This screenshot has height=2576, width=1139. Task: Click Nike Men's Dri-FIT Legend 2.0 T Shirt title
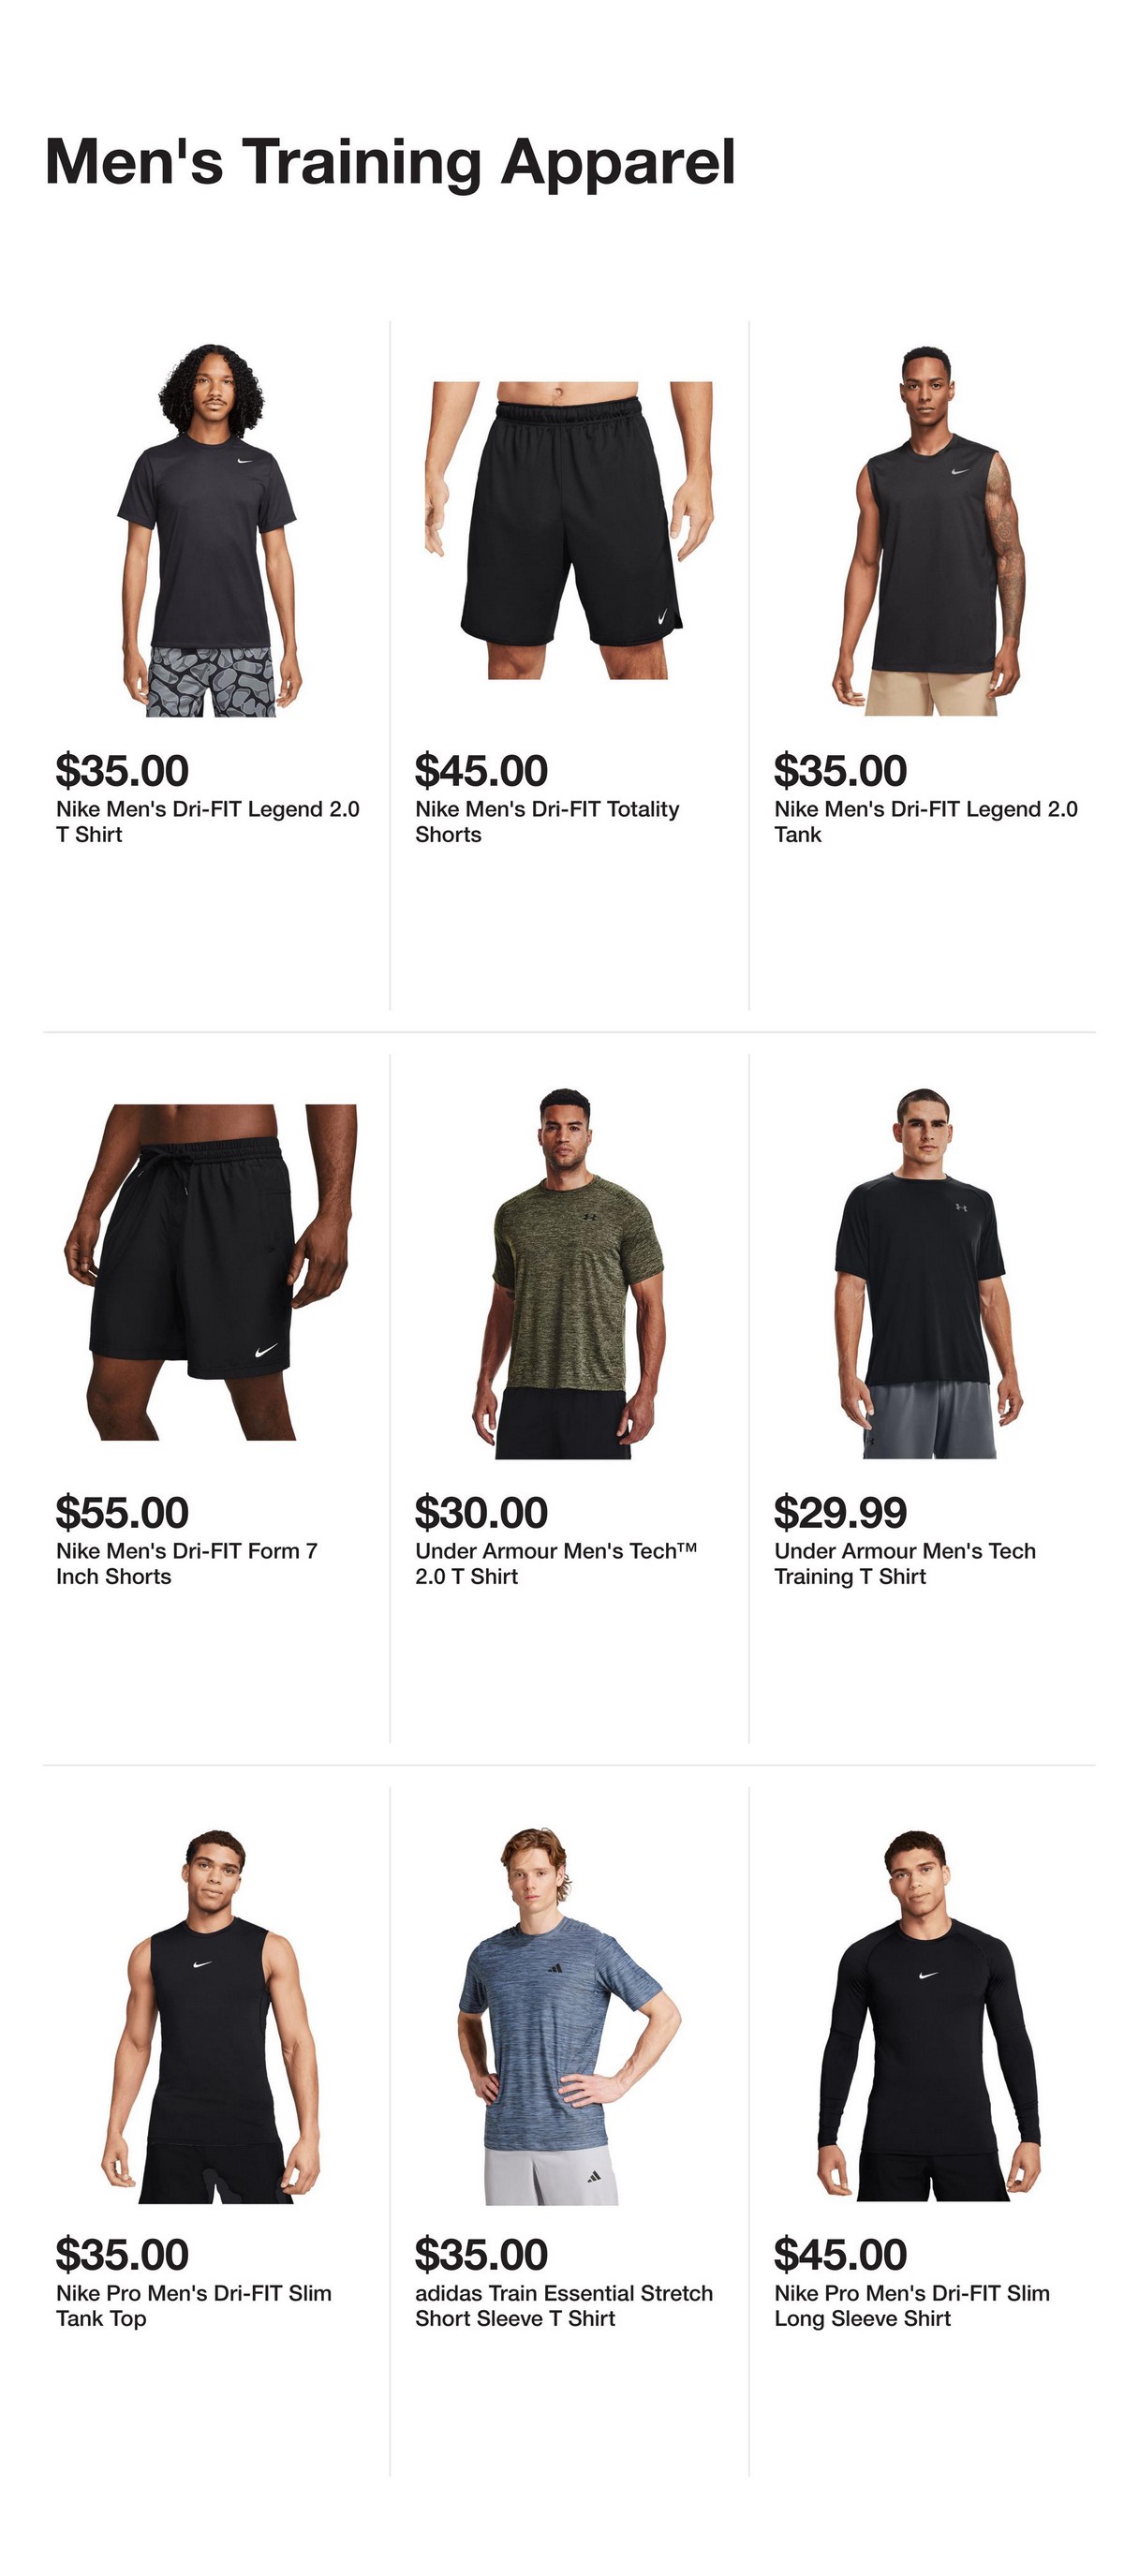point(208,821)
